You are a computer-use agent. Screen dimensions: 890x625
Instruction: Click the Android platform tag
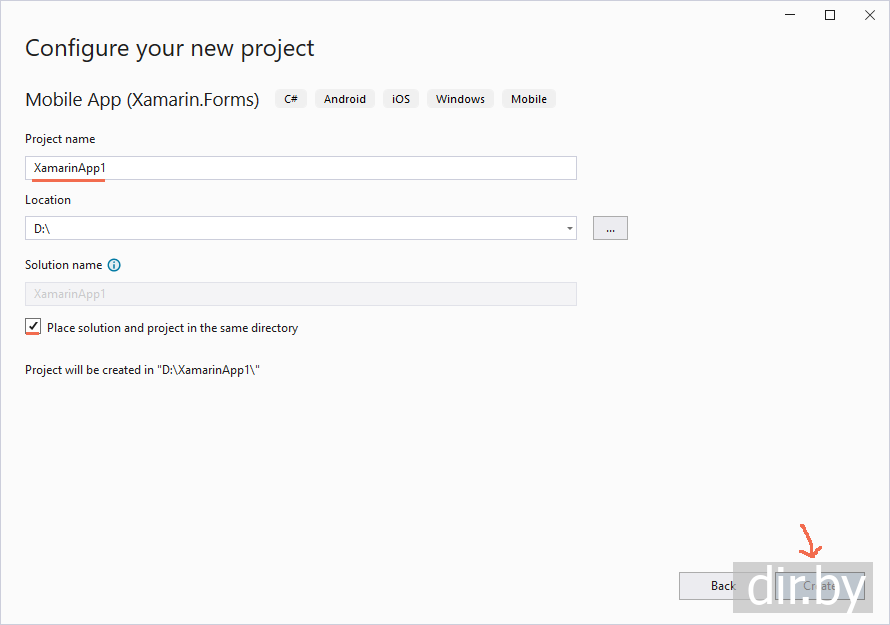pyautogui.click(x=345, y=99)
